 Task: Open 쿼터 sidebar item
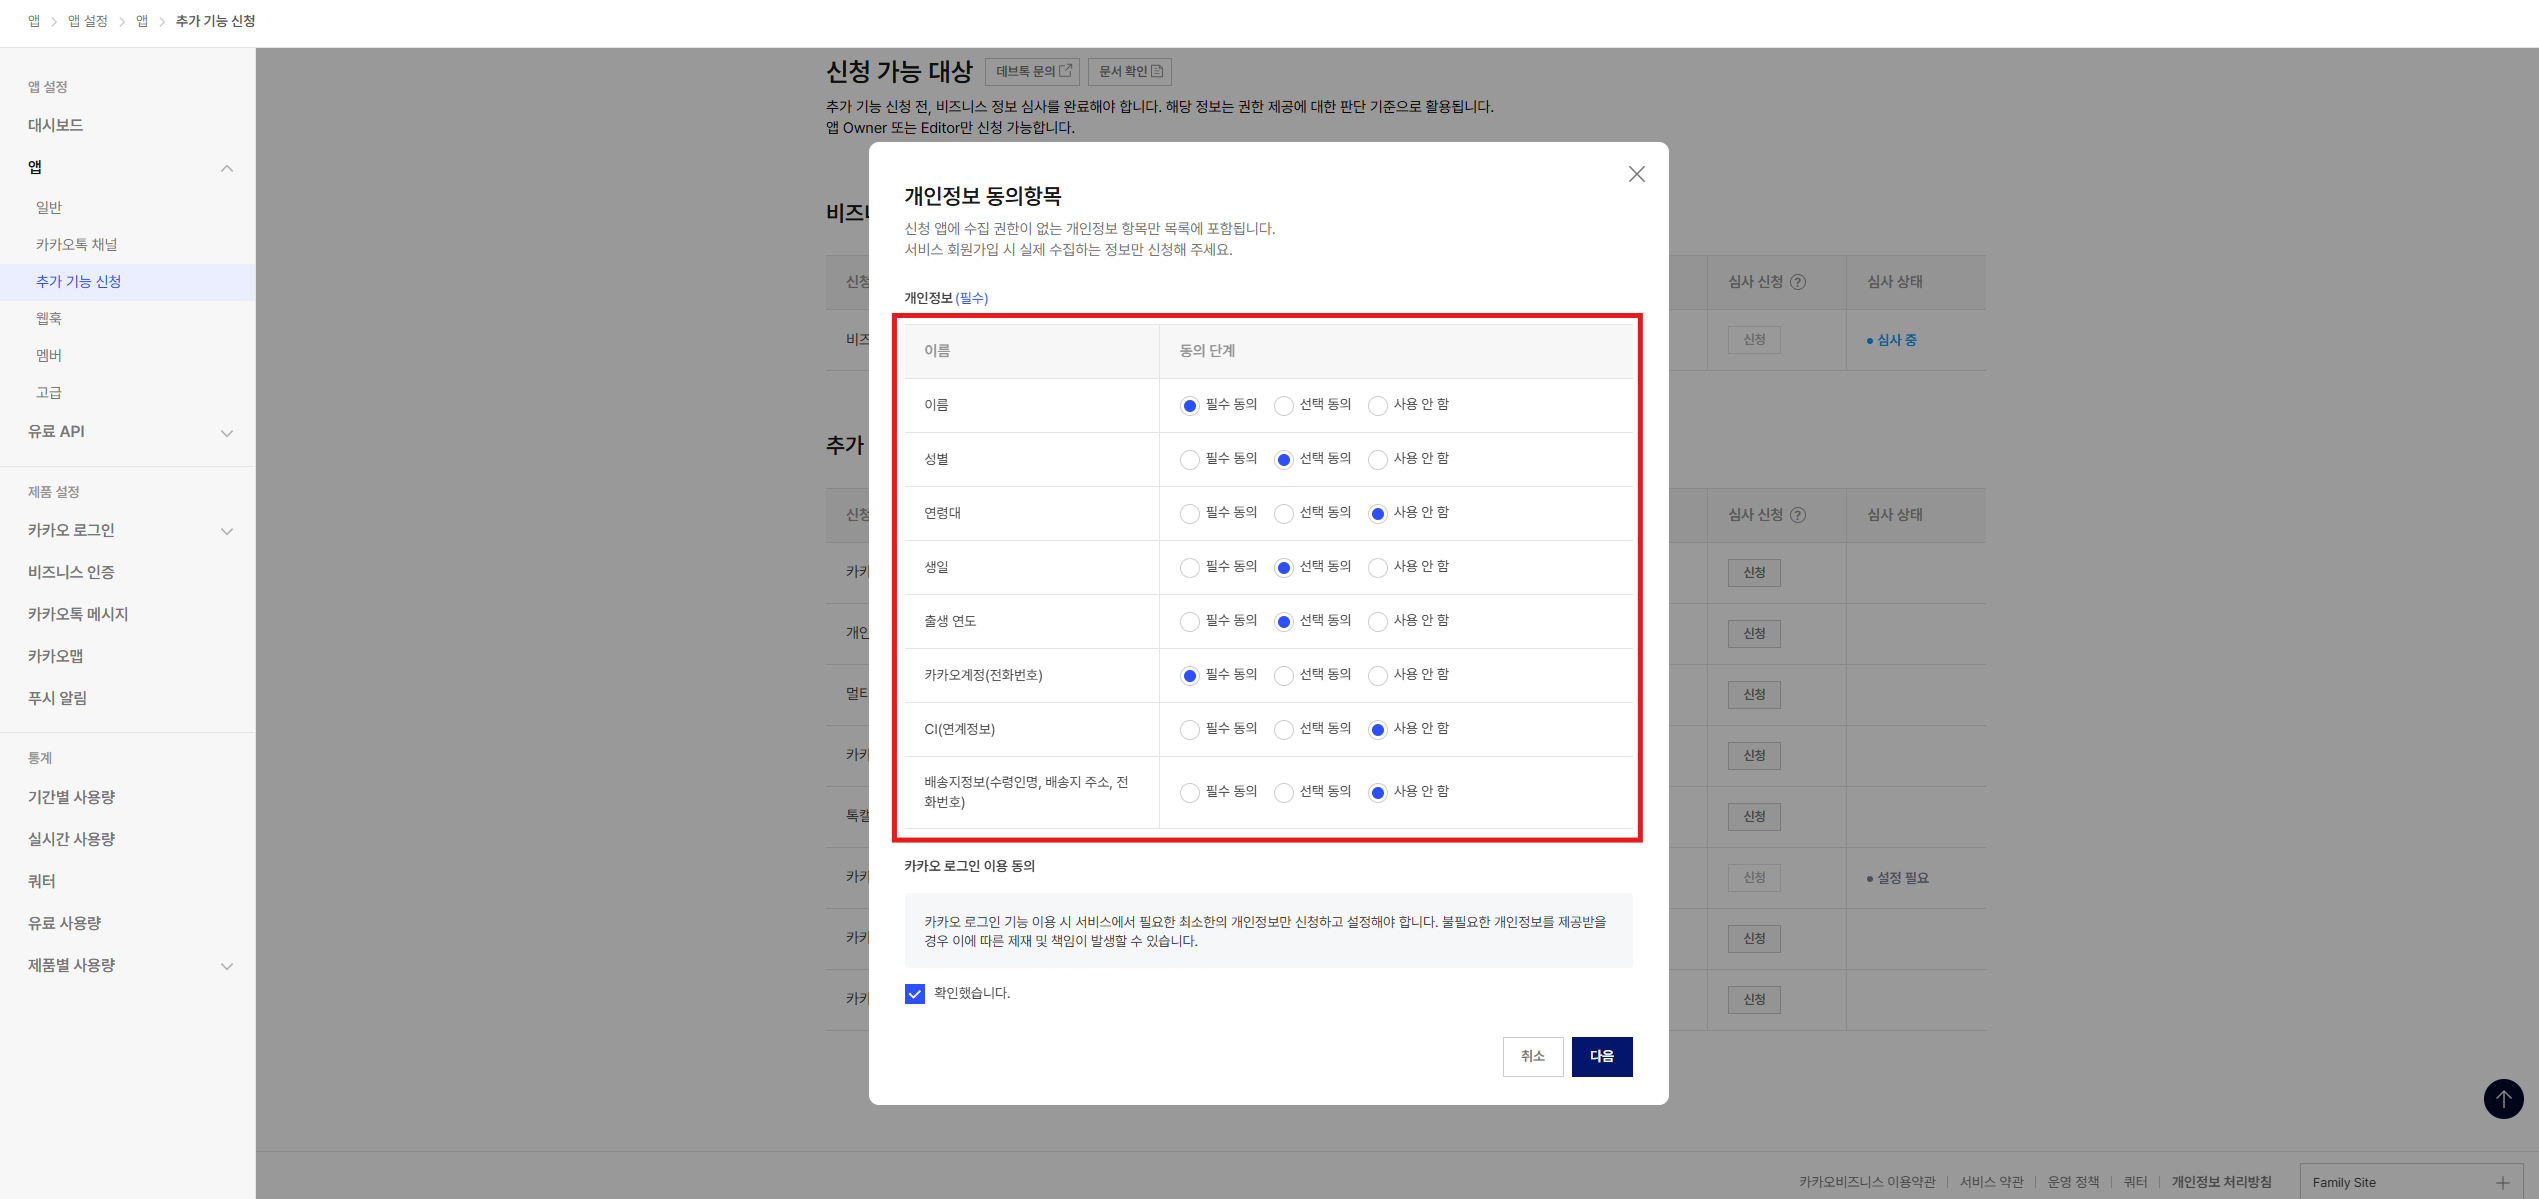[x=42, y=881]
